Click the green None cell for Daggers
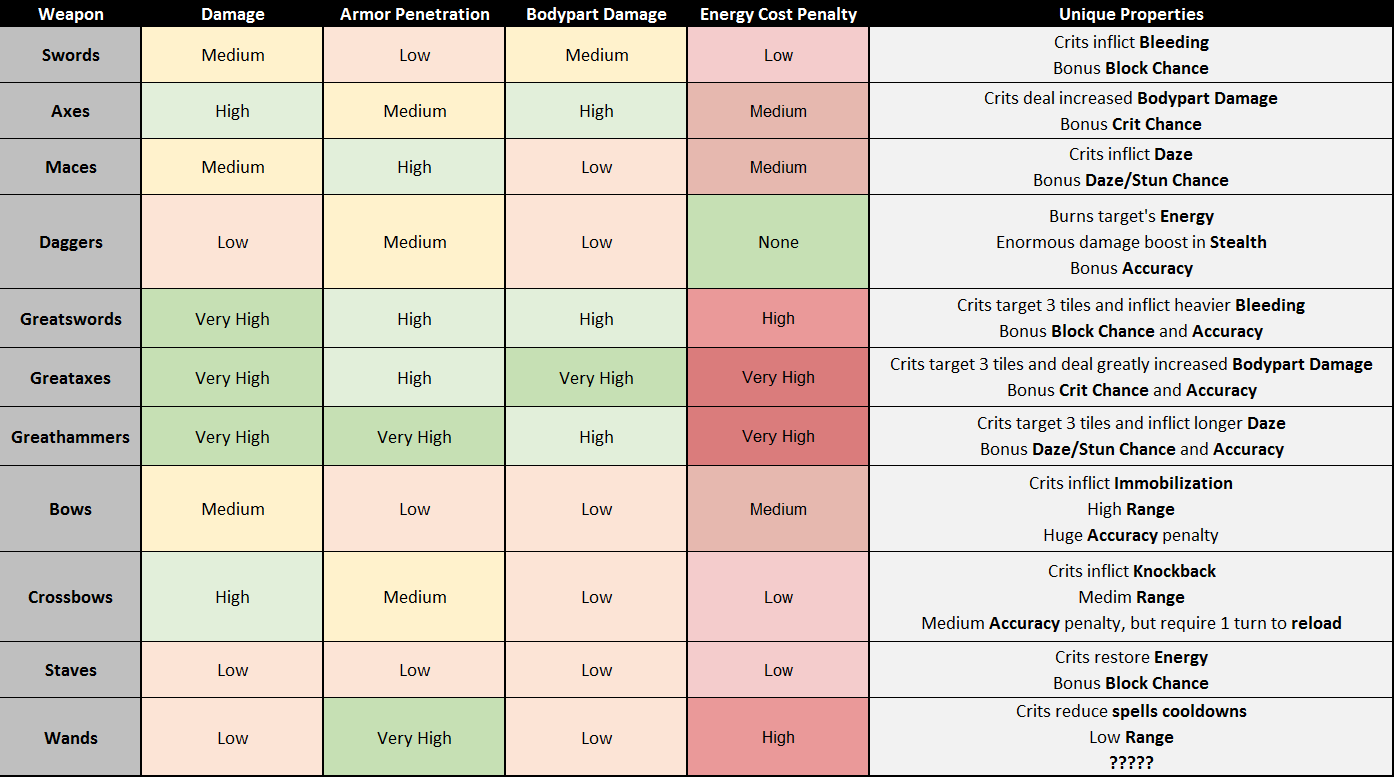The height and width of the screenshot is (777, 1394). [x=778, y=242]
